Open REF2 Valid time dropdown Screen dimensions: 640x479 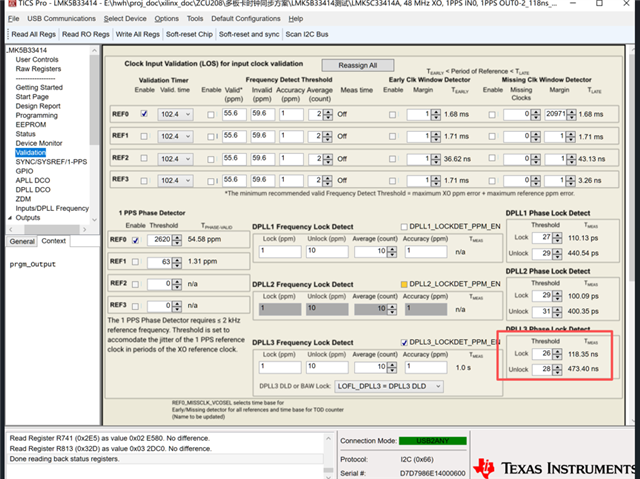pyautogui.click(x=175, y=158)
